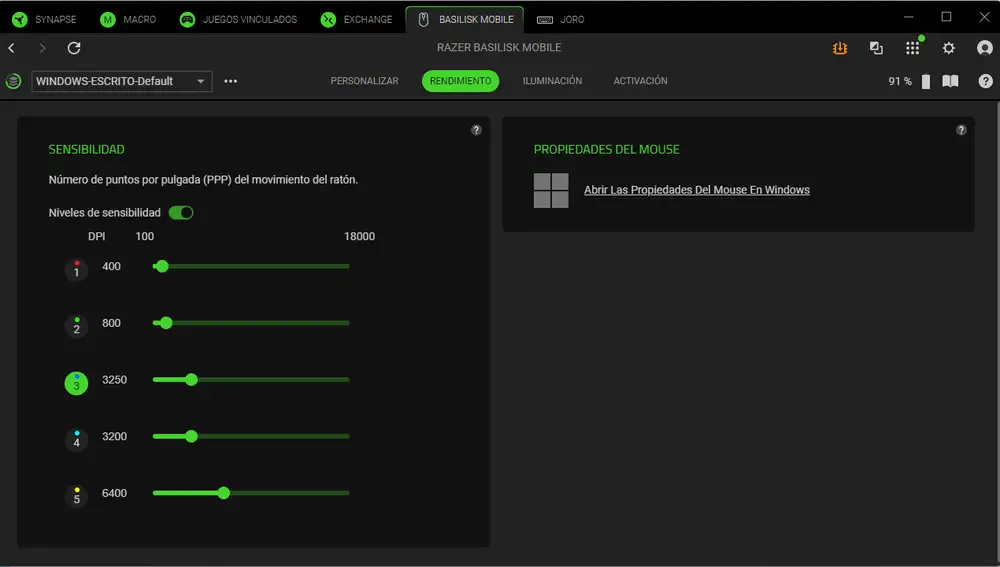Maximize the Razer Synapse window
1000x567 pixels.
(x=946, y=17)
